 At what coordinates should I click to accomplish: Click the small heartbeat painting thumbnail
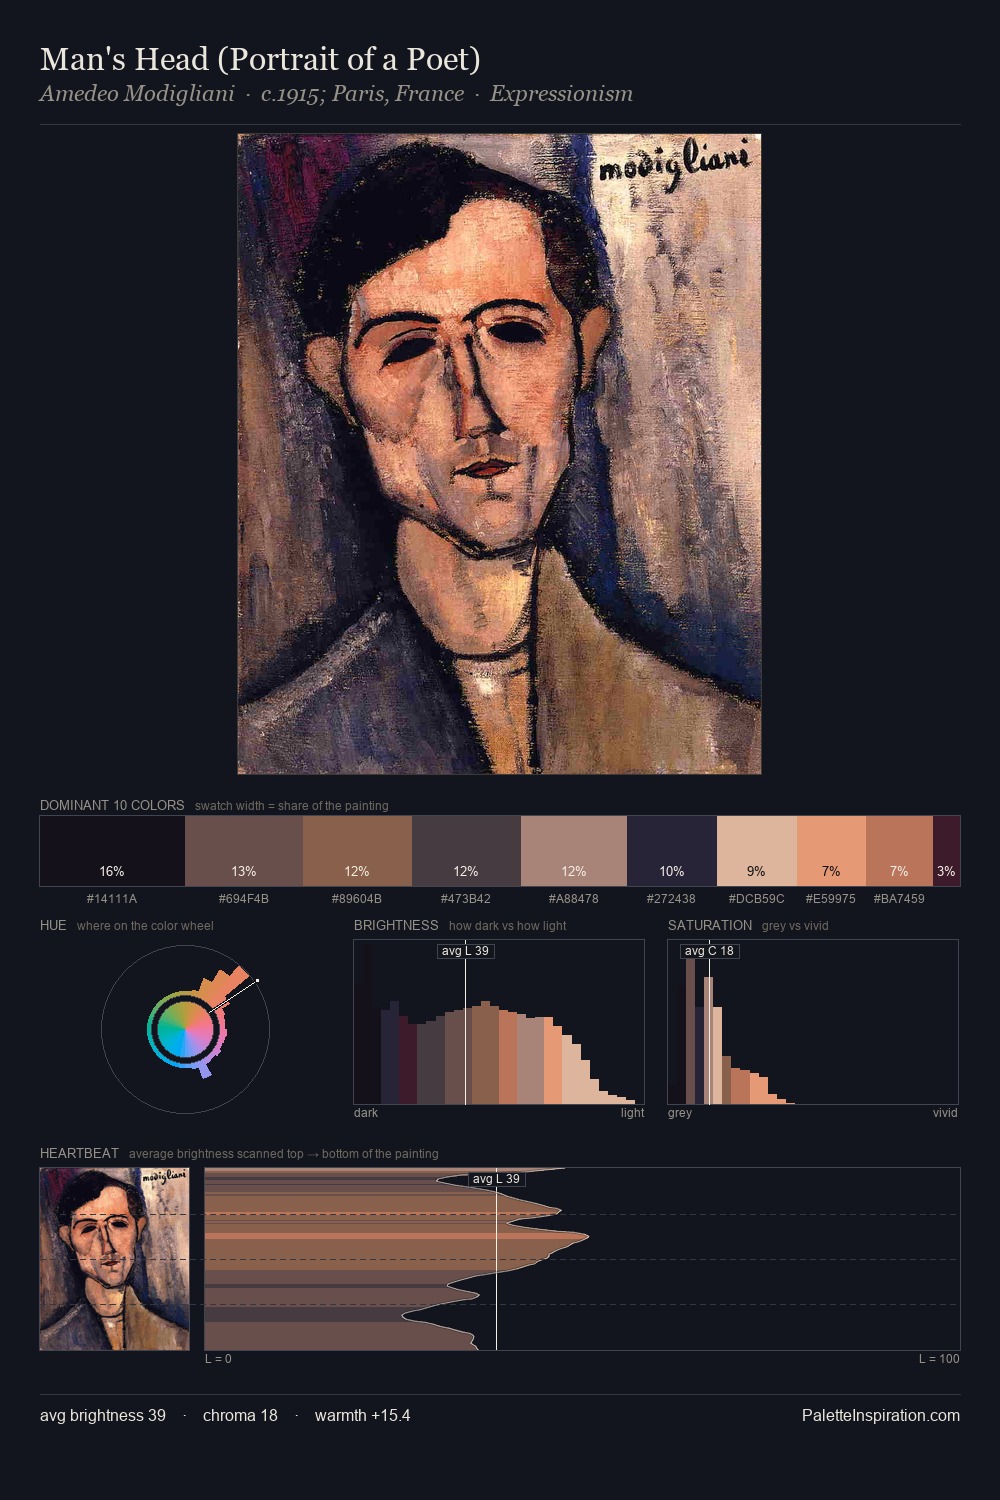pyautogui.click(x=114, y=1259)
